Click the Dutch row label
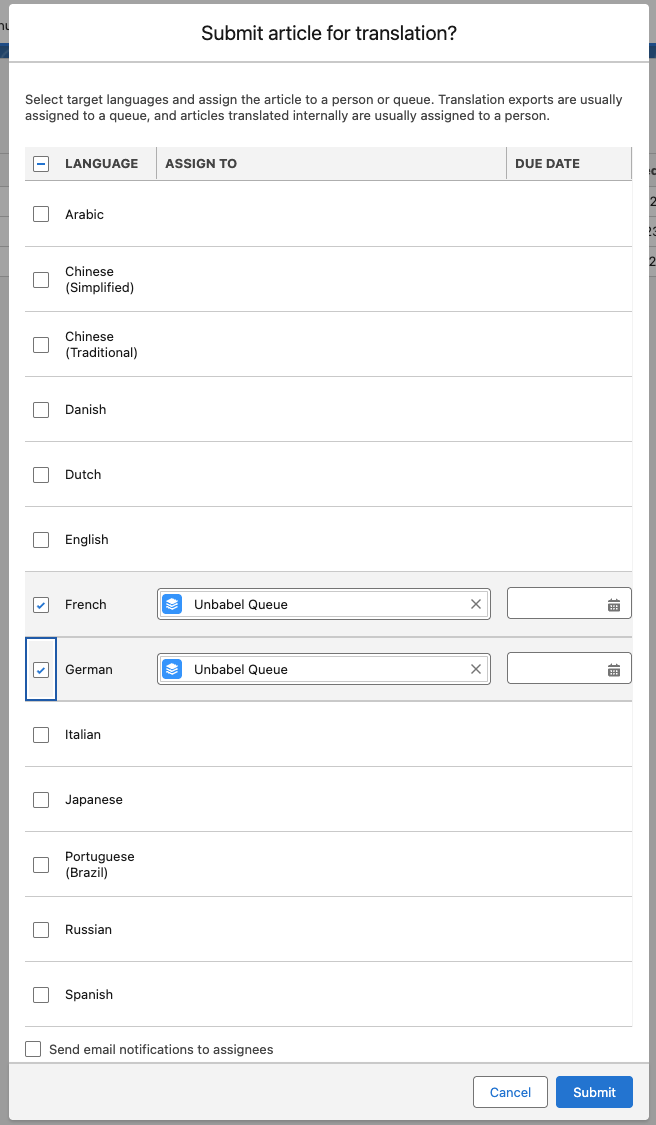656x1125 pixels. [83, 474]
